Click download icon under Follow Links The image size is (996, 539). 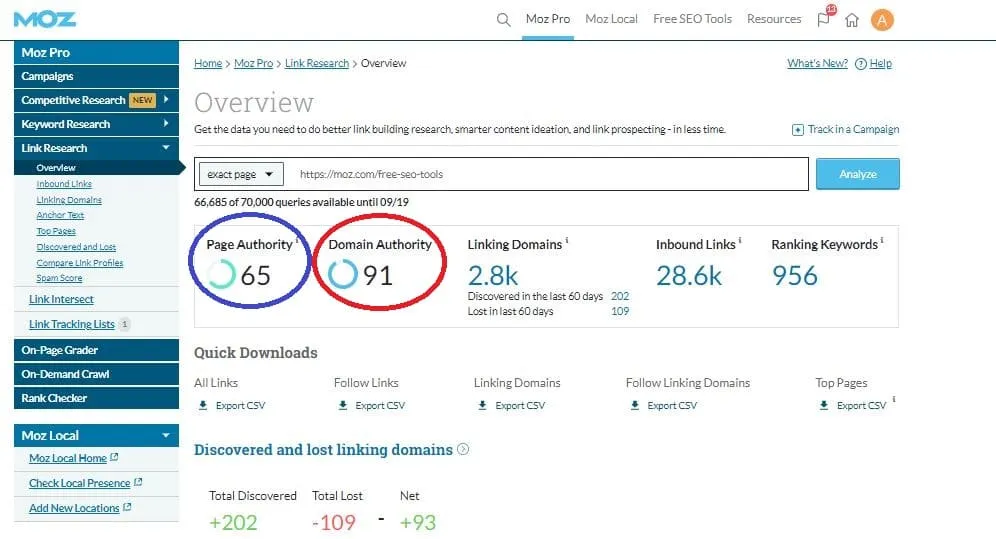pyautogui.click(x=342, y=405)
